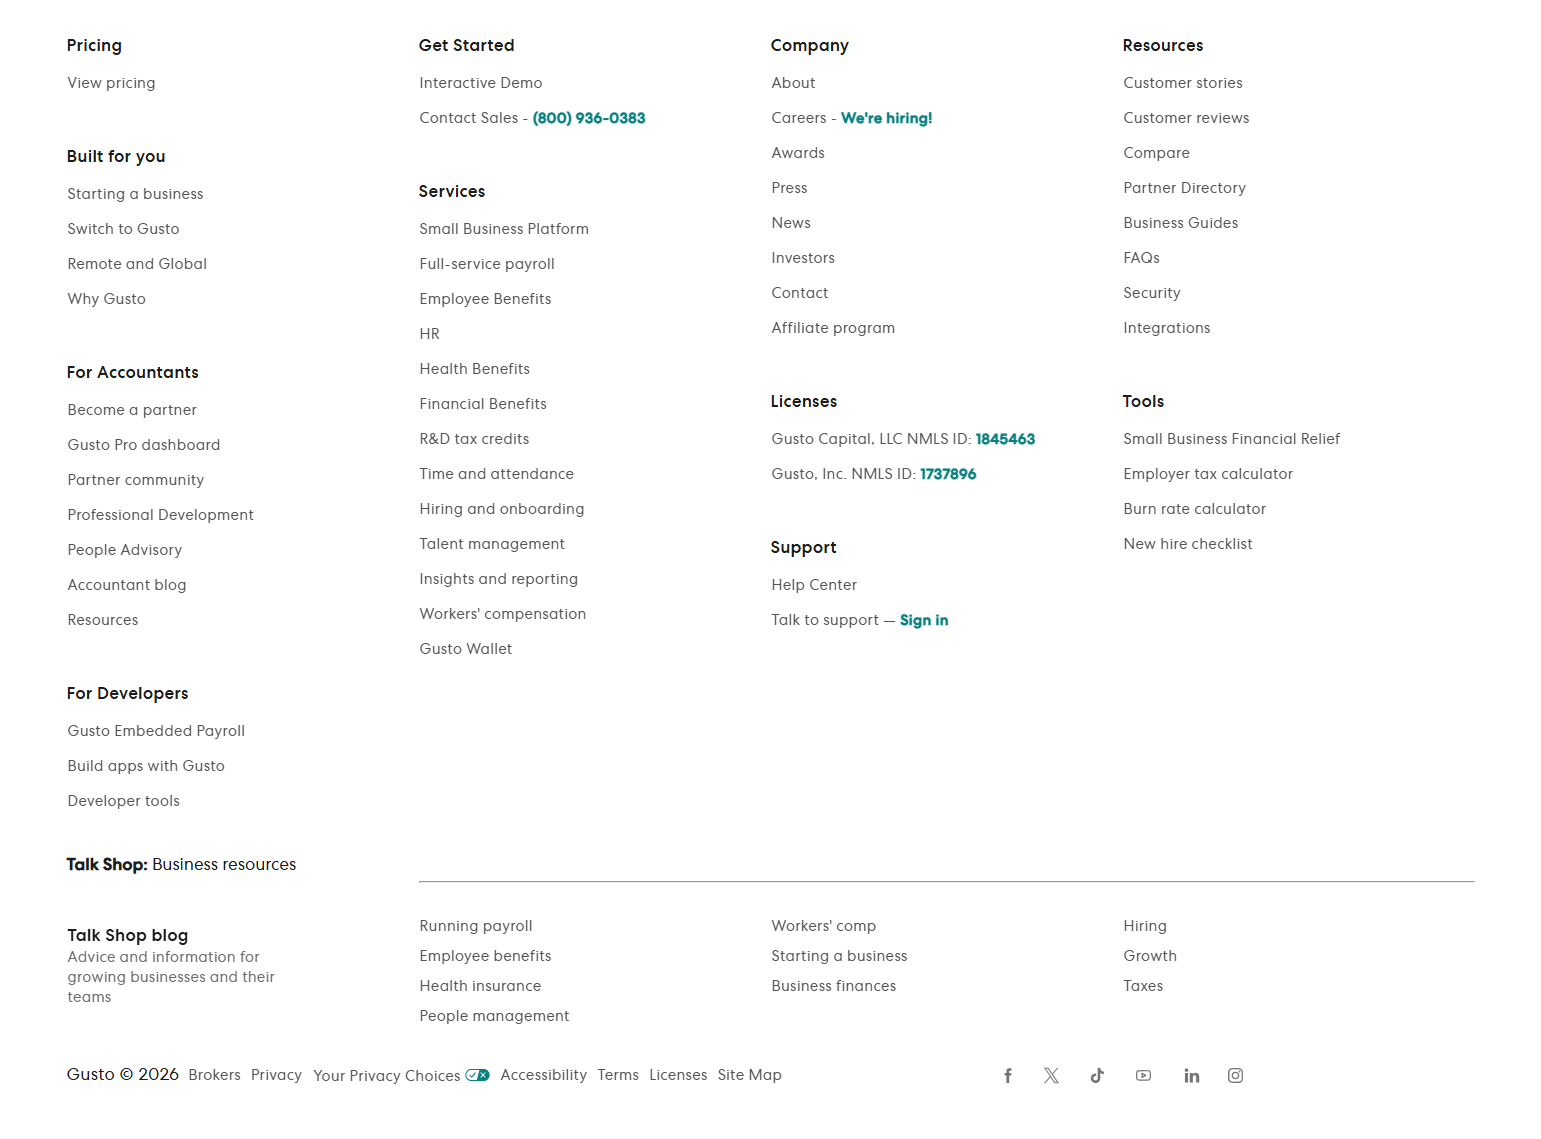
Task: Visit the Employer tax calculator tool
Action: [1208, 474]
